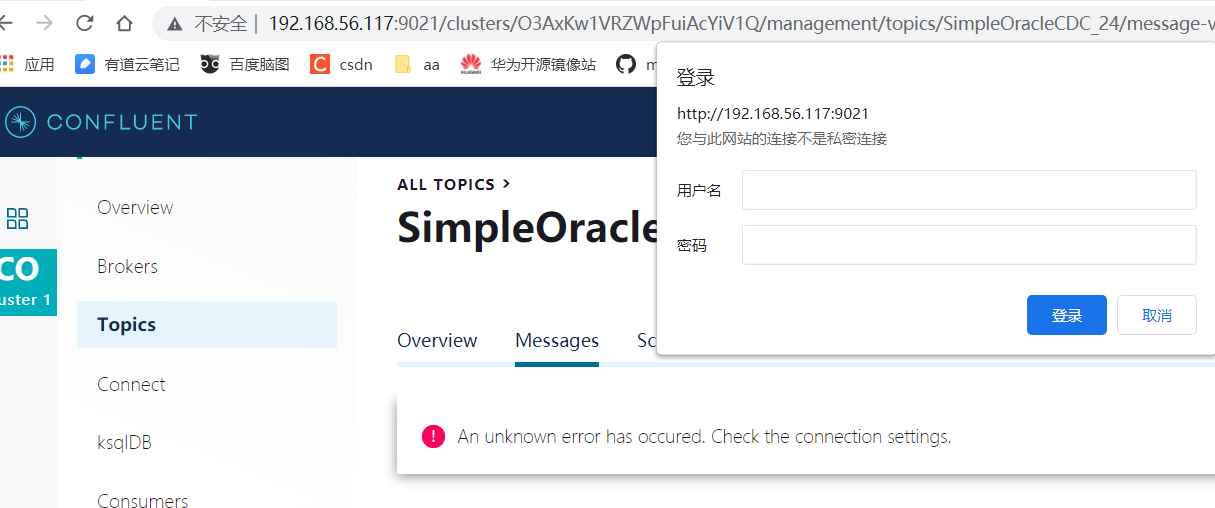This screenshot has height=508, width=1215.
Task: Click the Confluent logo
Action: click(101, 122)
